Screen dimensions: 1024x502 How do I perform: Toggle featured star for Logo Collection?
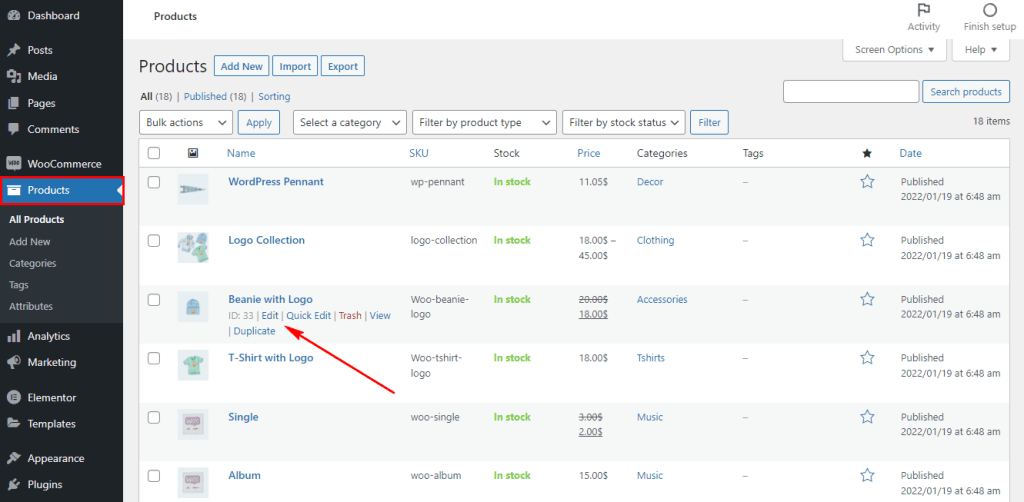click(x=867, y=240)
